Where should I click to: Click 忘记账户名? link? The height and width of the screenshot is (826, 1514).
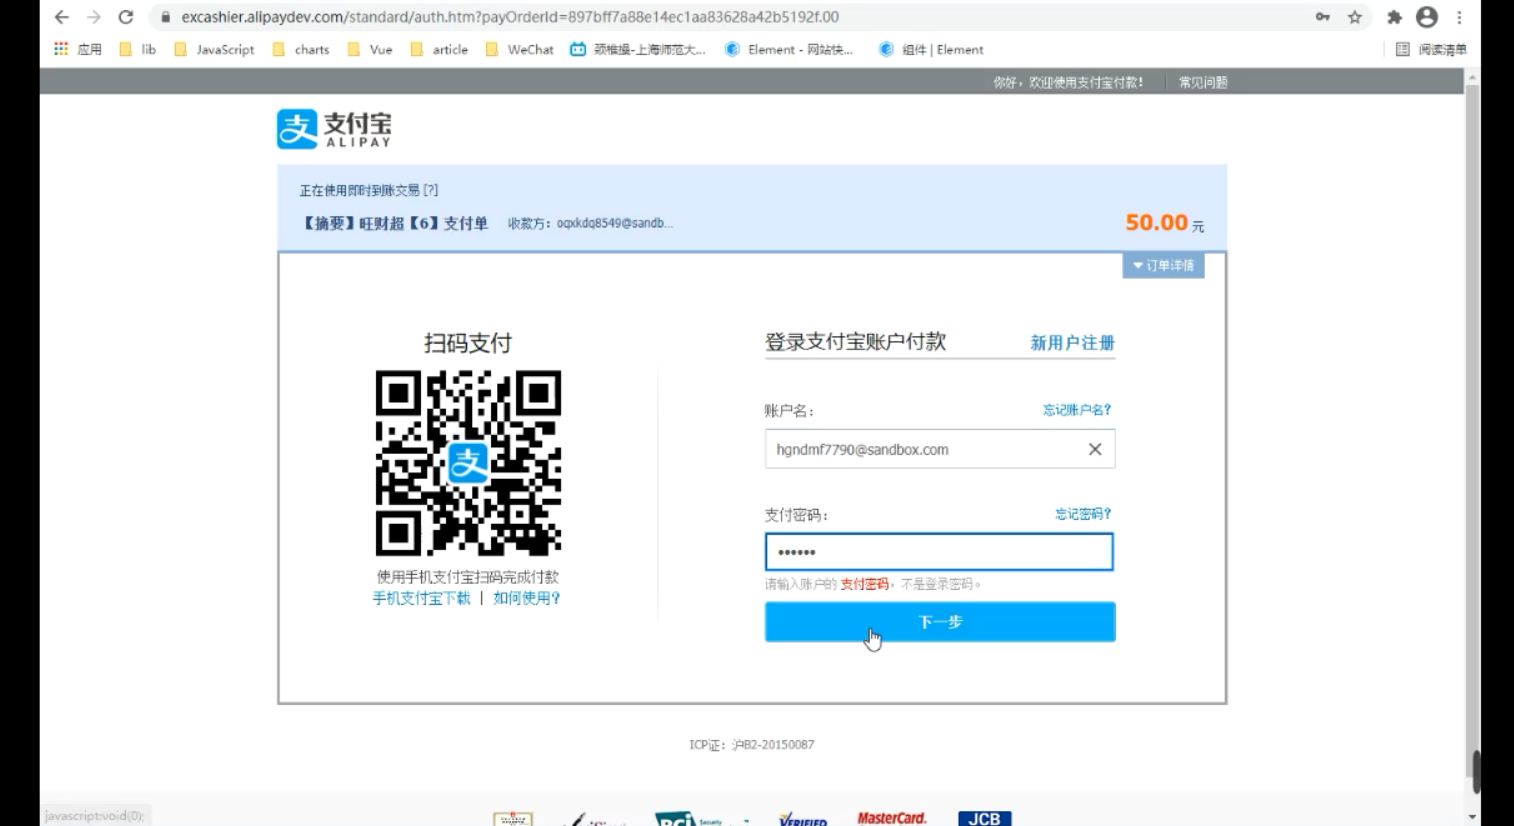point(1077,410)
